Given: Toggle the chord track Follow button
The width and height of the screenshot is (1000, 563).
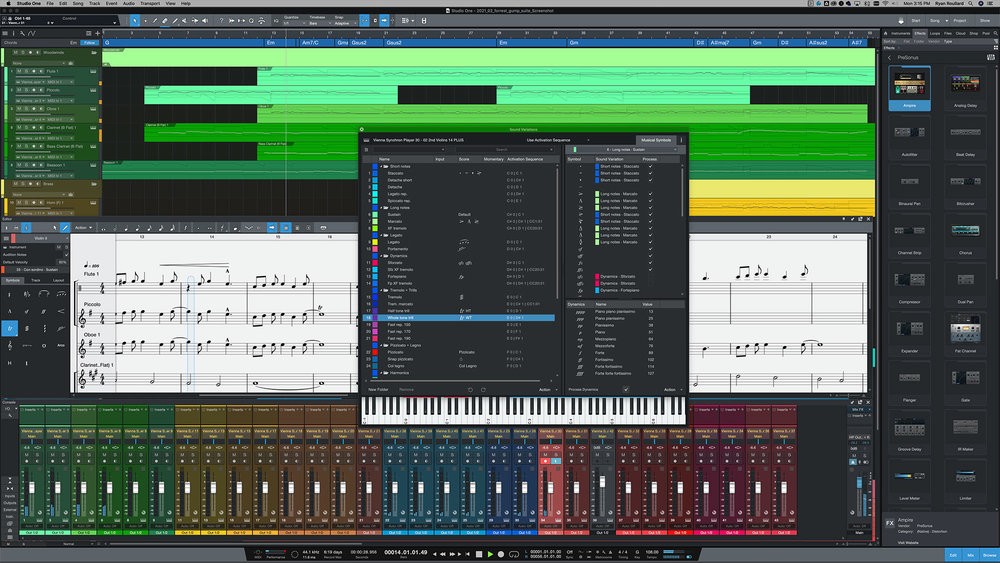Looking at the screenshot, I should click(x=90, y=43).
